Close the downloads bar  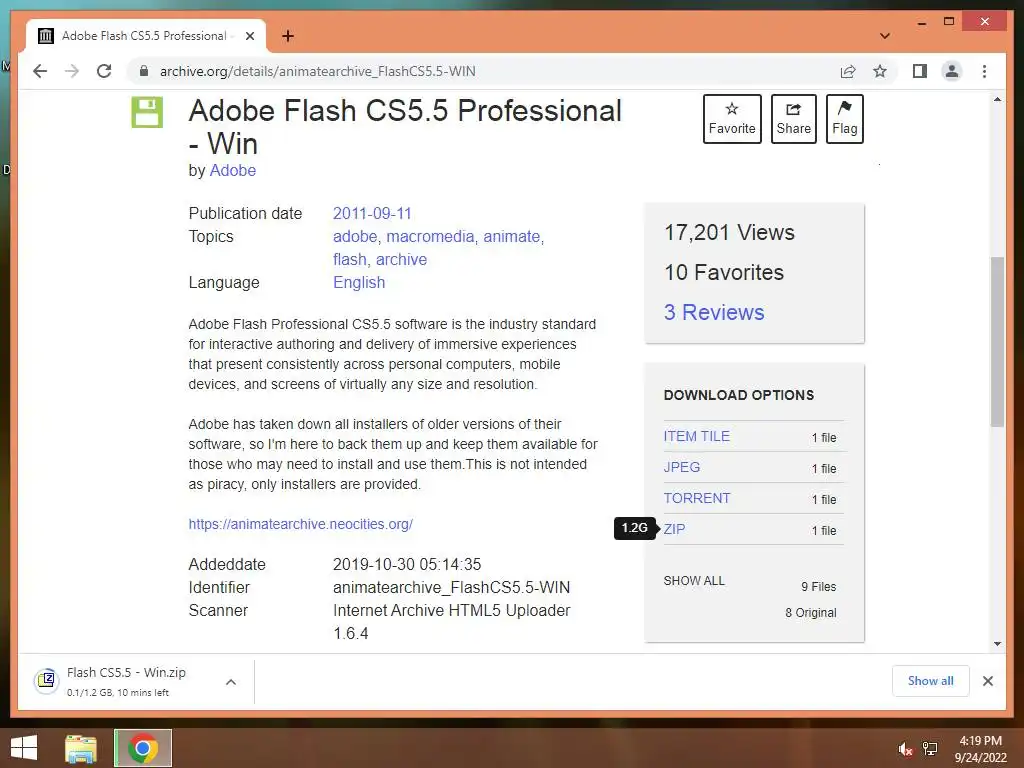(x=987, y=681)
